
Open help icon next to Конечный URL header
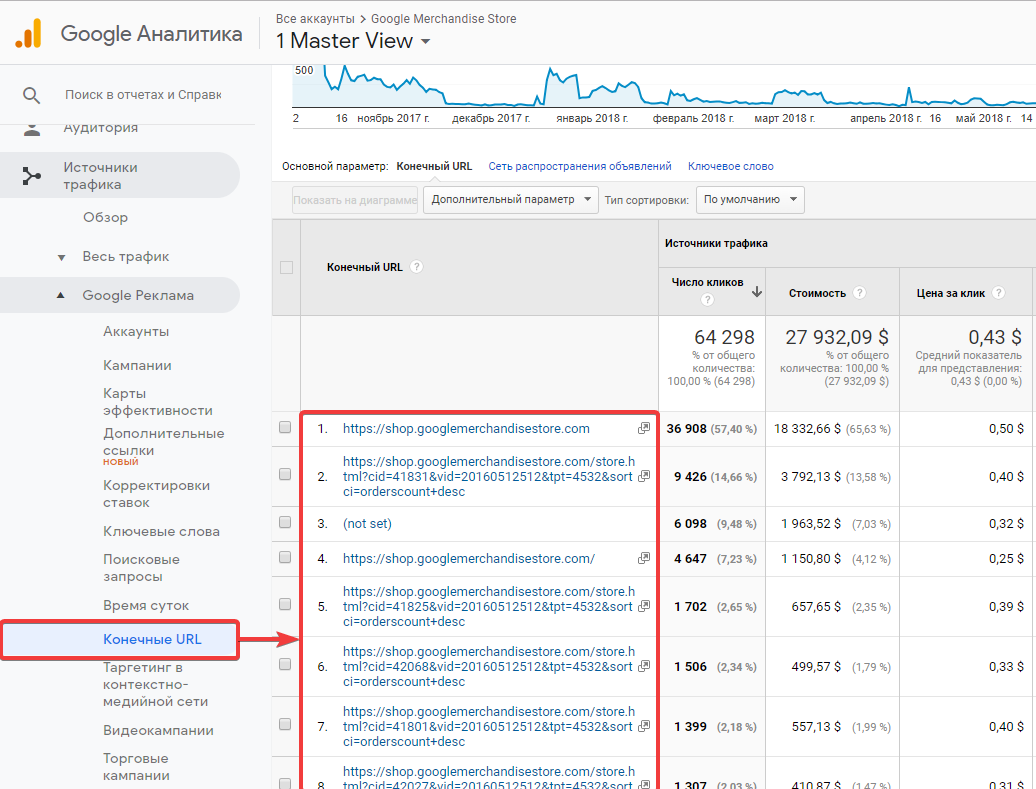point(416,267)
